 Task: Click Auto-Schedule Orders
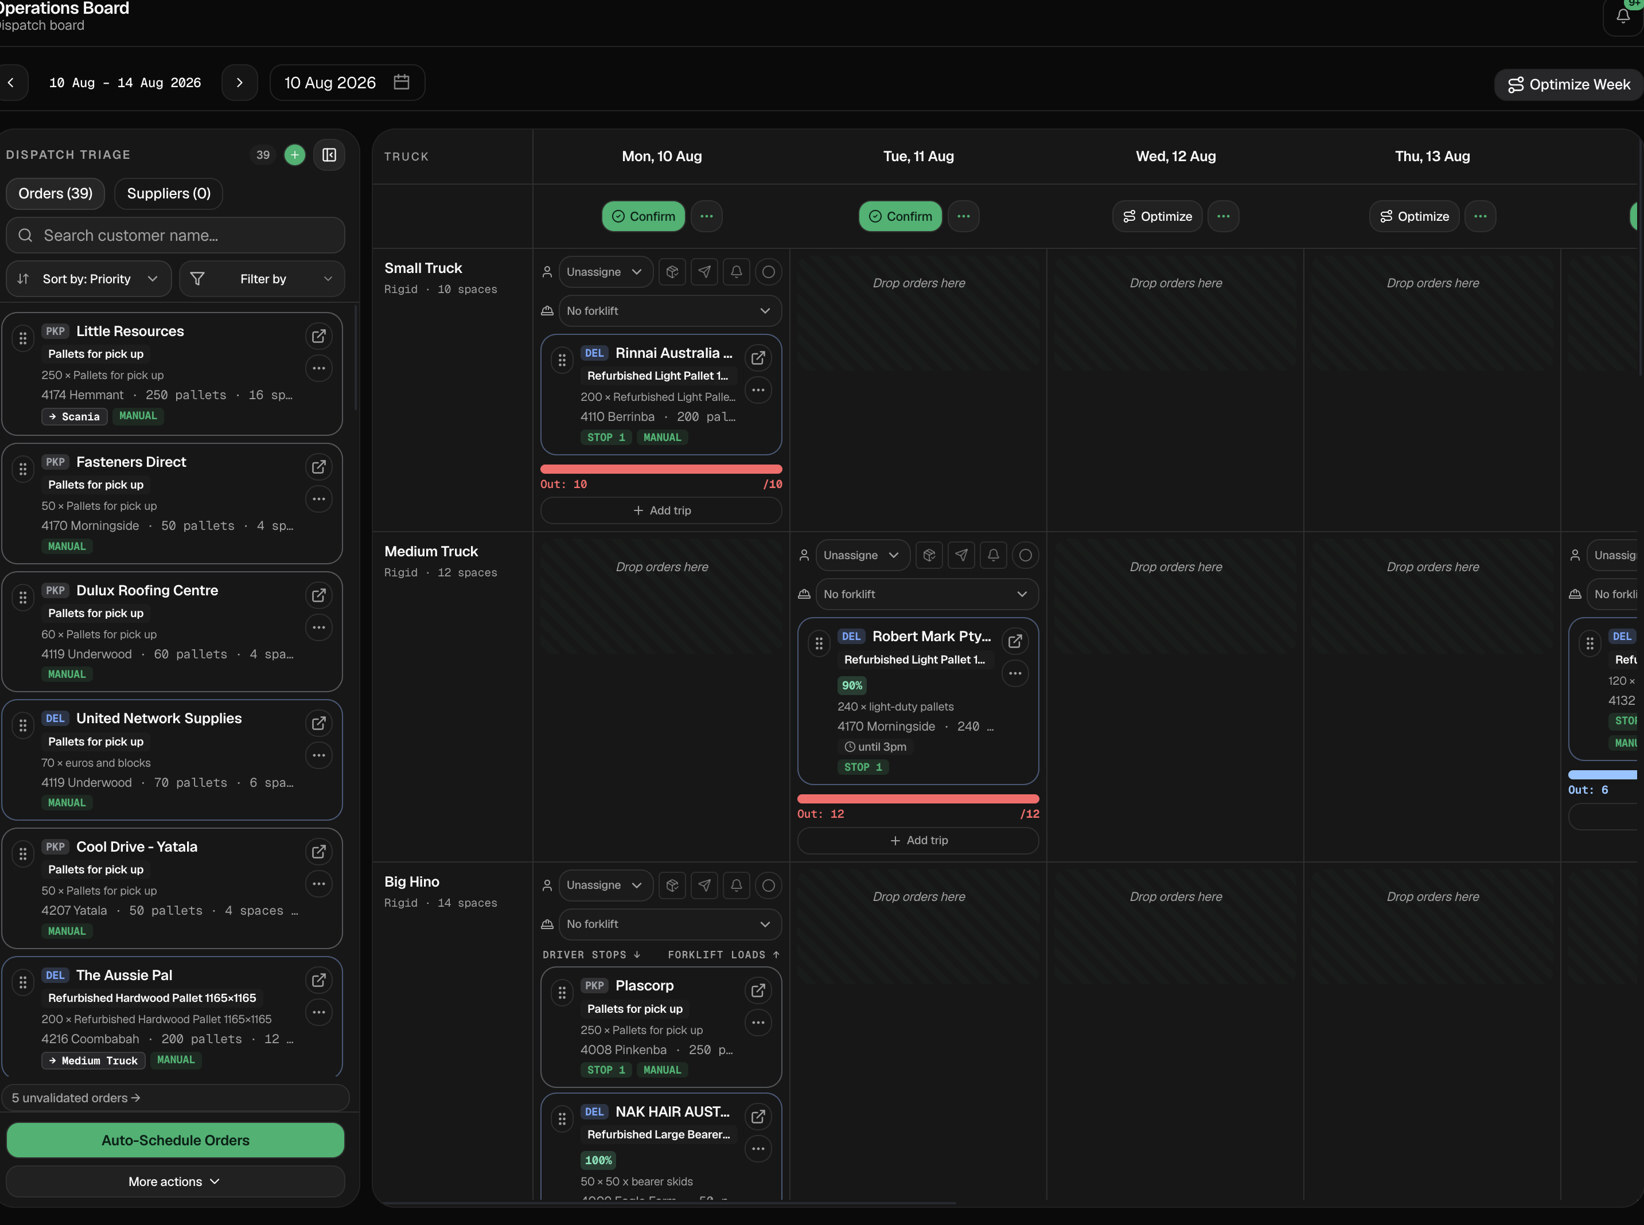click(x=175, y=1140)
